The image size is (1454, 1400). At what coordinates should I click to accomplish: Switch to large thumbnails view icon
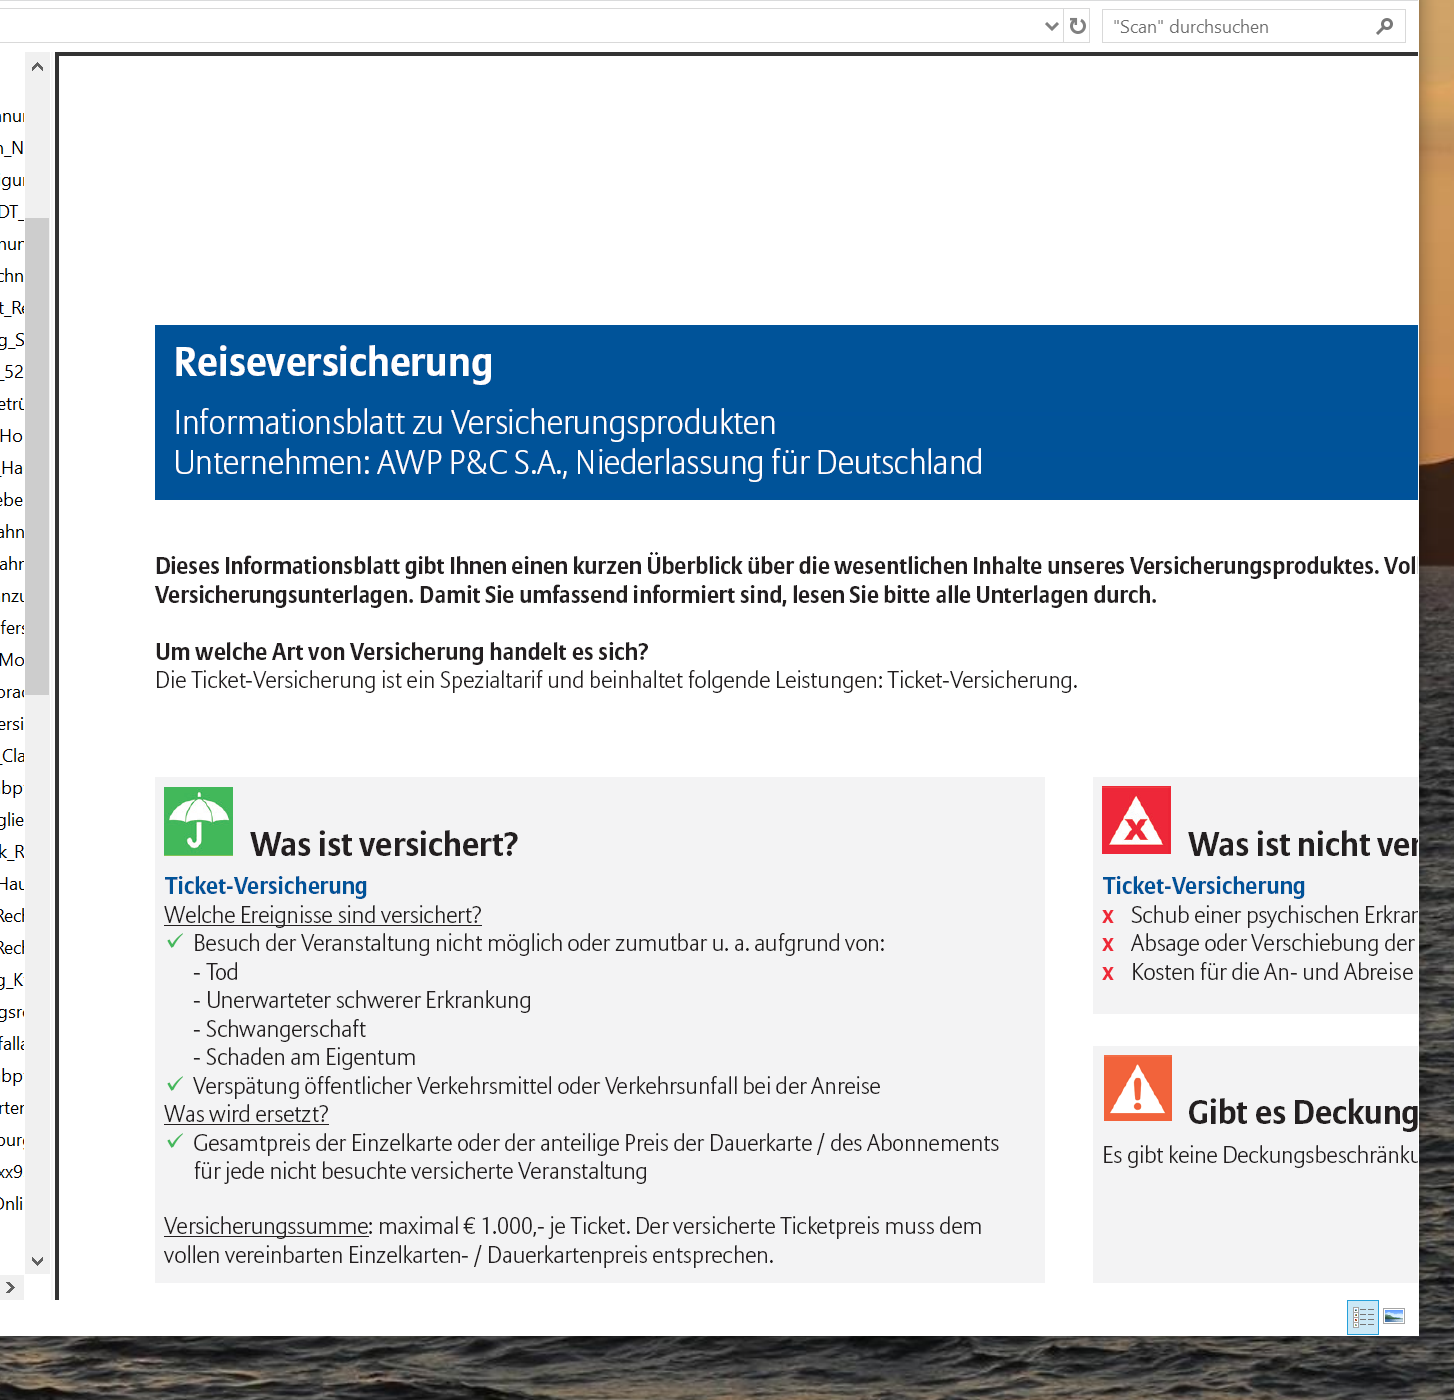pyautogui.click(x=1395, y=1316)
